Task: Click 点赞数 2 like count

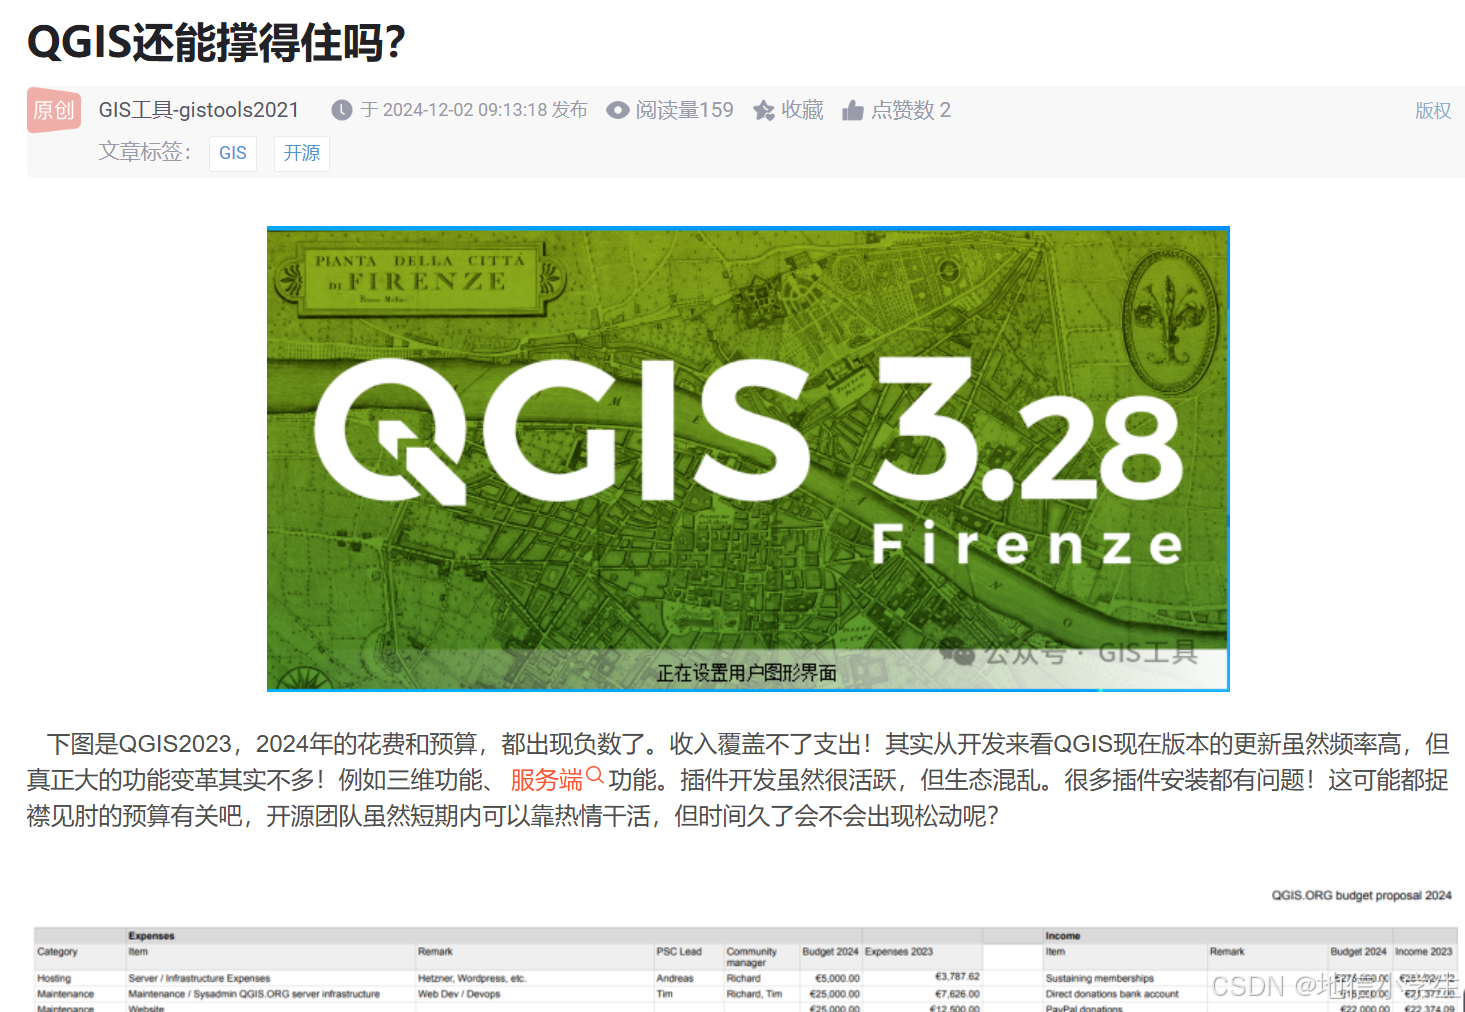Action: point(911,110)
